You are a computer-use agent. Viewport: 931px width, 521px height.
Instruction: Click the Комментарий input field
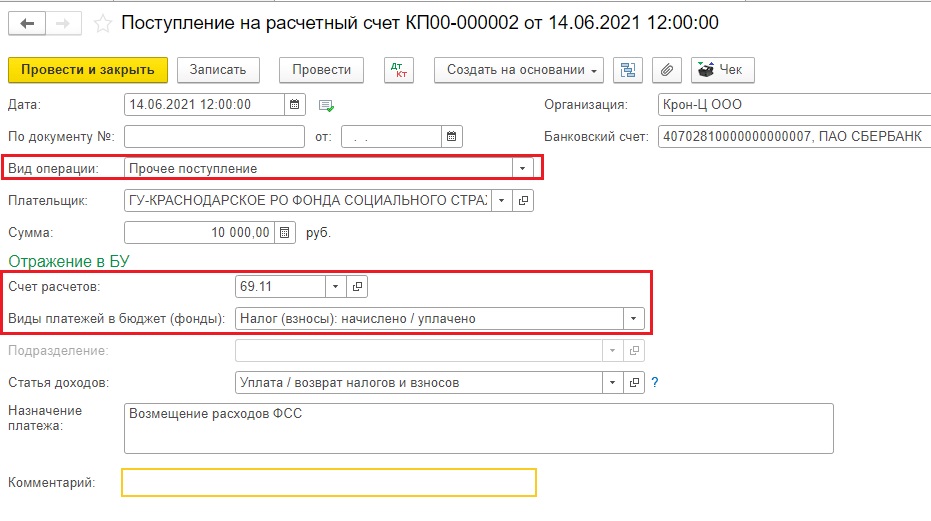(329, 483)
